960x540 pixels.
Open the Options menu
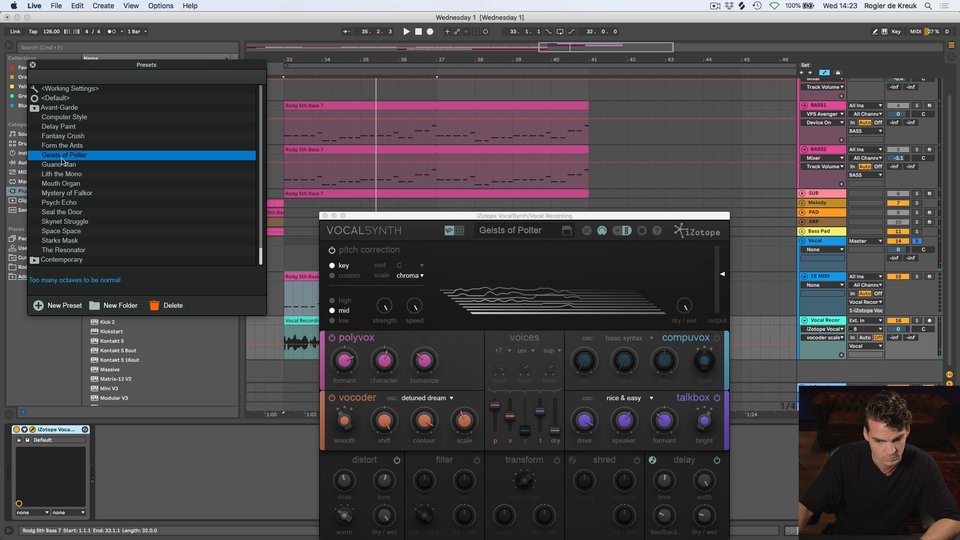coord(160,6)
